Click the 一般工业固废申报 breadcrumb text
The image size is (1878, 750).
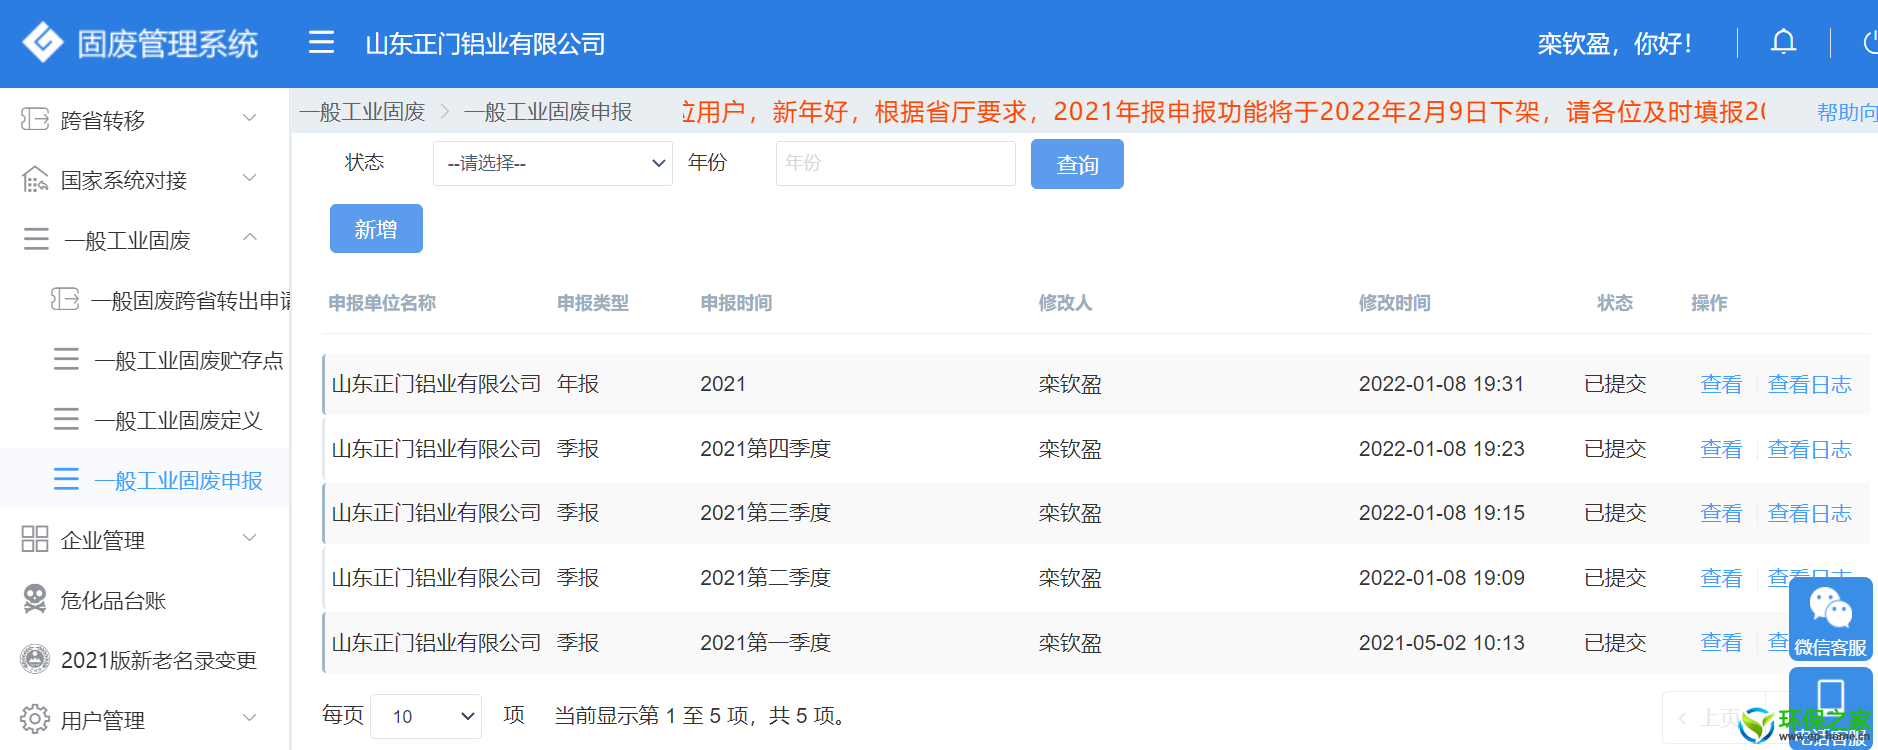pos(548,112)
